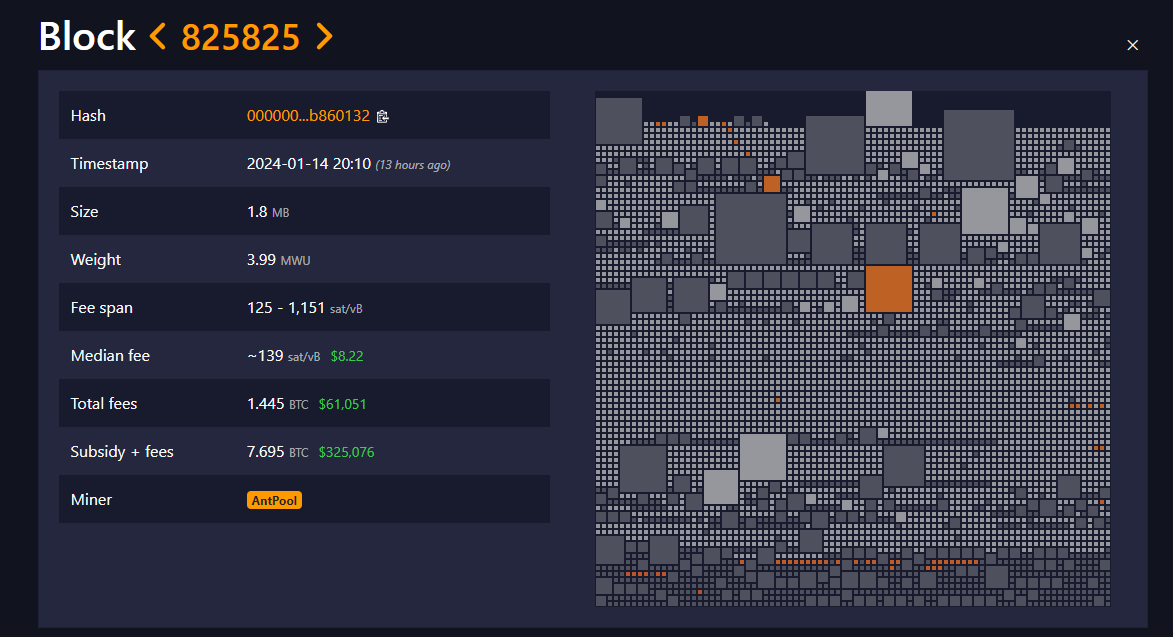Select smaller light gray square beside lower light square

pos(721,487)
